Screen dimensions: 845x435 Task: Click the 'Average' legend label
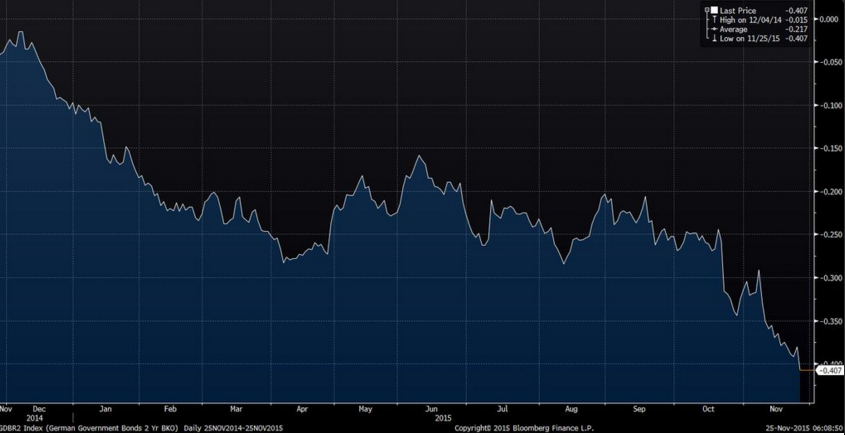[x=733, y=29]
